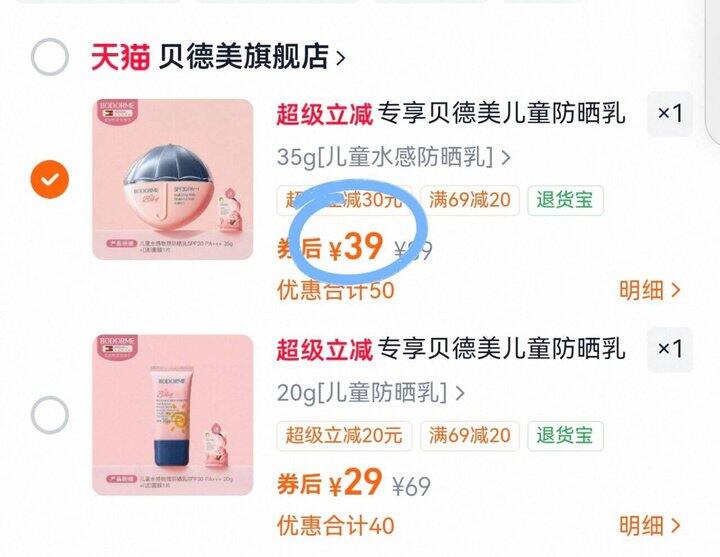Tap the second item's 满69减20 coupon tag

pyautogui.click(x=470, y=436)
